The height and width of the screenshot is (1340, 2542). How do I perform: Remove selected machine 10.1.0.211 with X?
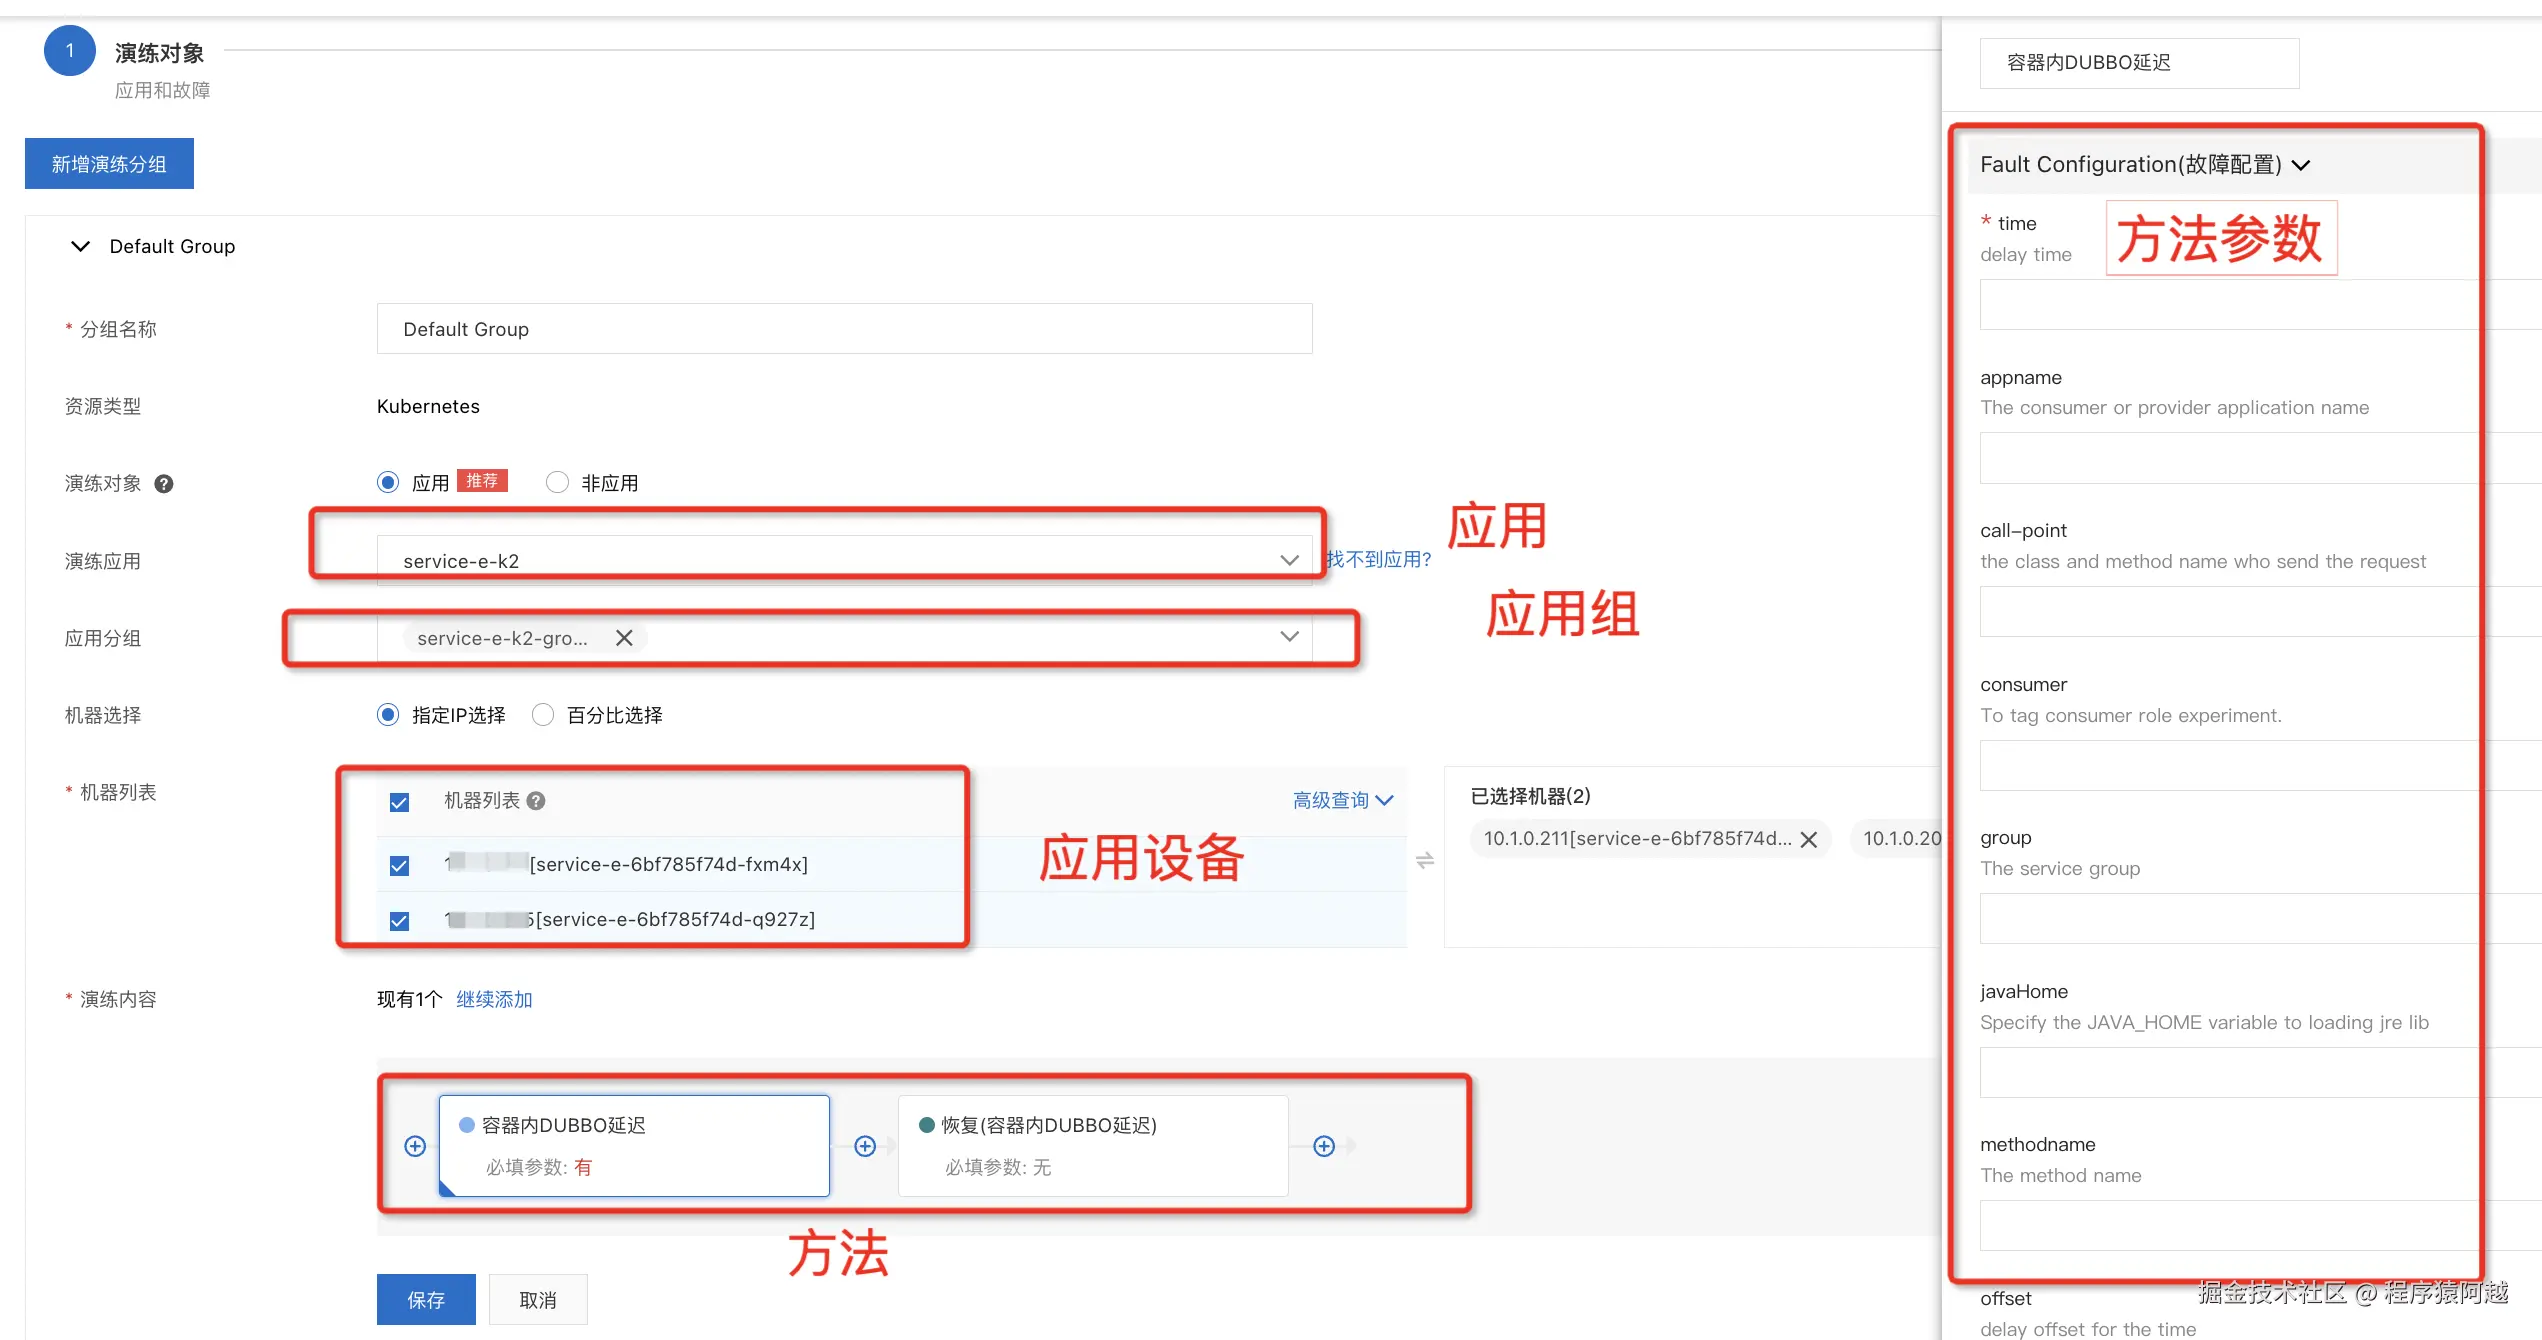tap(1809, 840)
